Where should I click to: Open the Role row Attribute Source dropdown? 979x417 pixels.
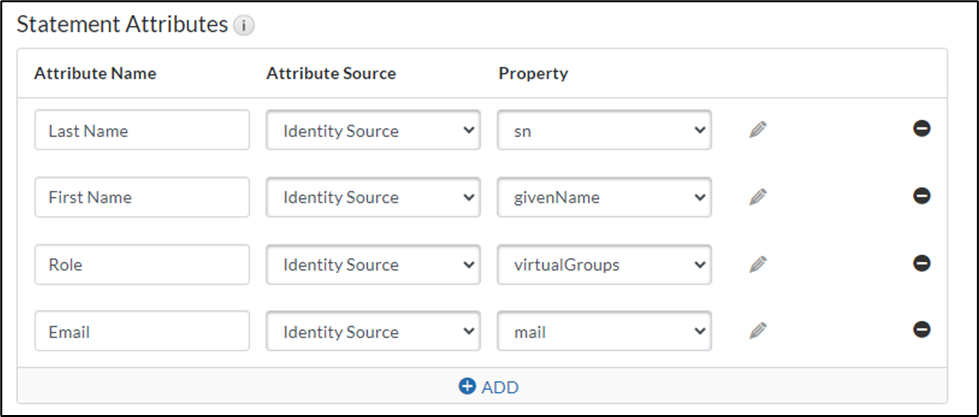point(373,264)
